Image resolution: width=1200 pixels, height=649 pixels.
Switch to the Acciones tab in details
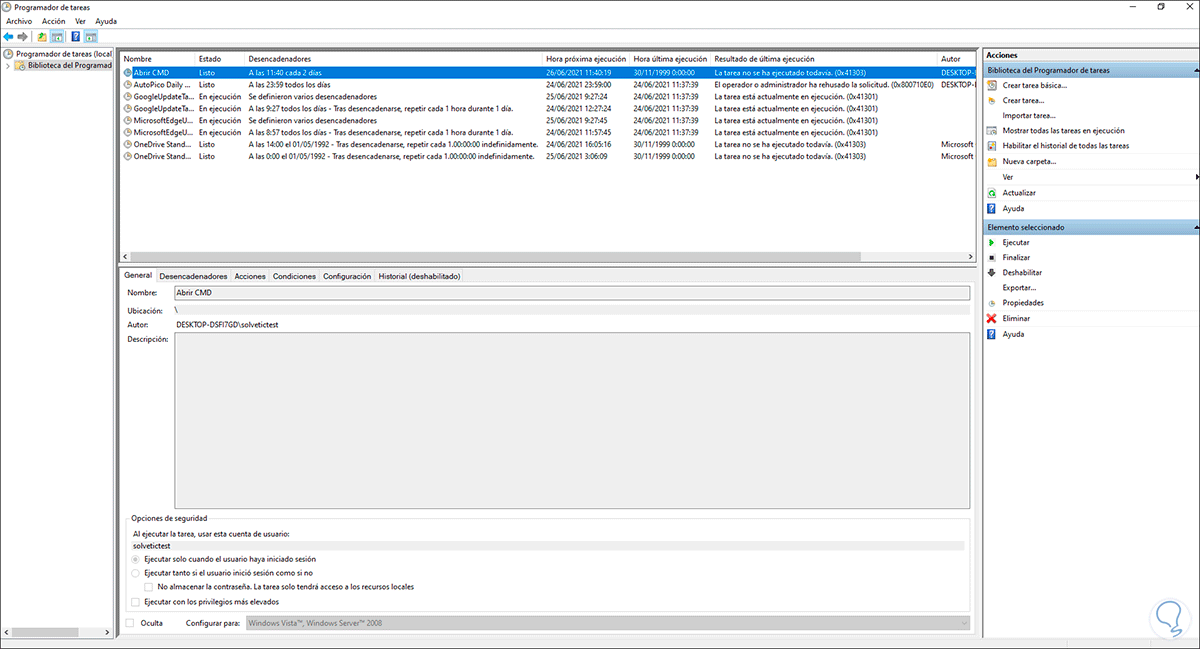coord(250,276)
